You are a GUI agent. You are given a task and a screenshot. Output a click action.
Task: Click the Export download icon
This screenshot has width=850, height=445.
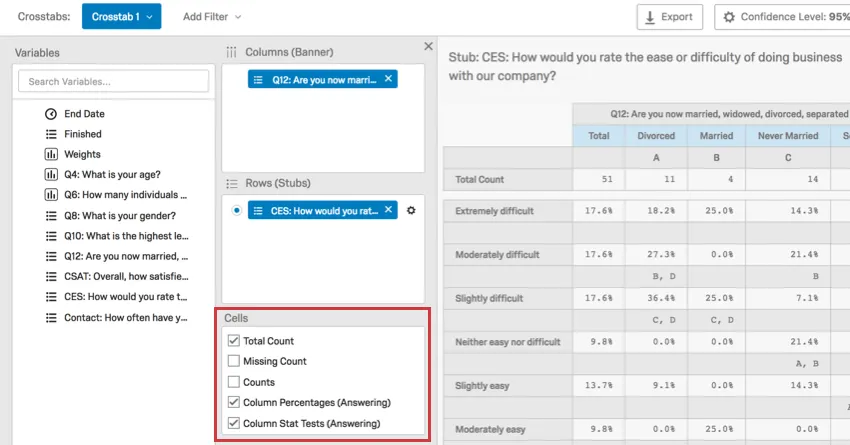point(650,17)
